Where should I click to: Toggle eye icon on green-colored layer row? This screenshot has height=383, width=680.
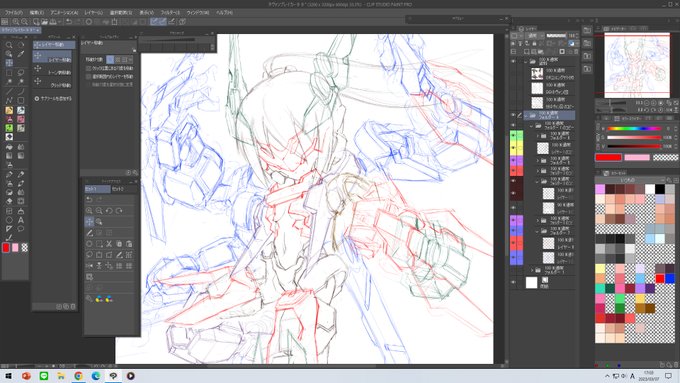click(x=513, y=136)
